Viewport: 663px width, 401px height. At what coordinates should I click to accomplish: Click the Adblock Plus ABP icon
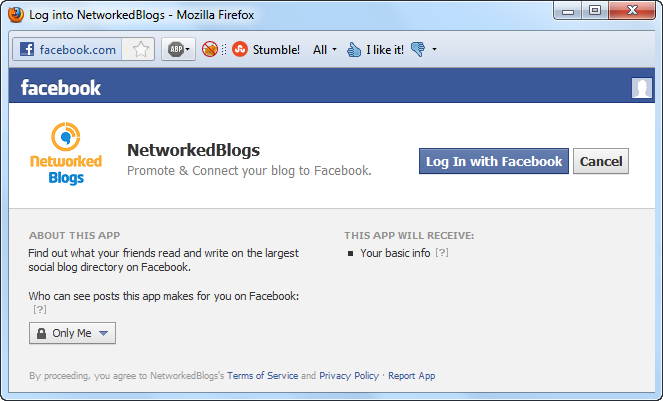coord(175,49)
